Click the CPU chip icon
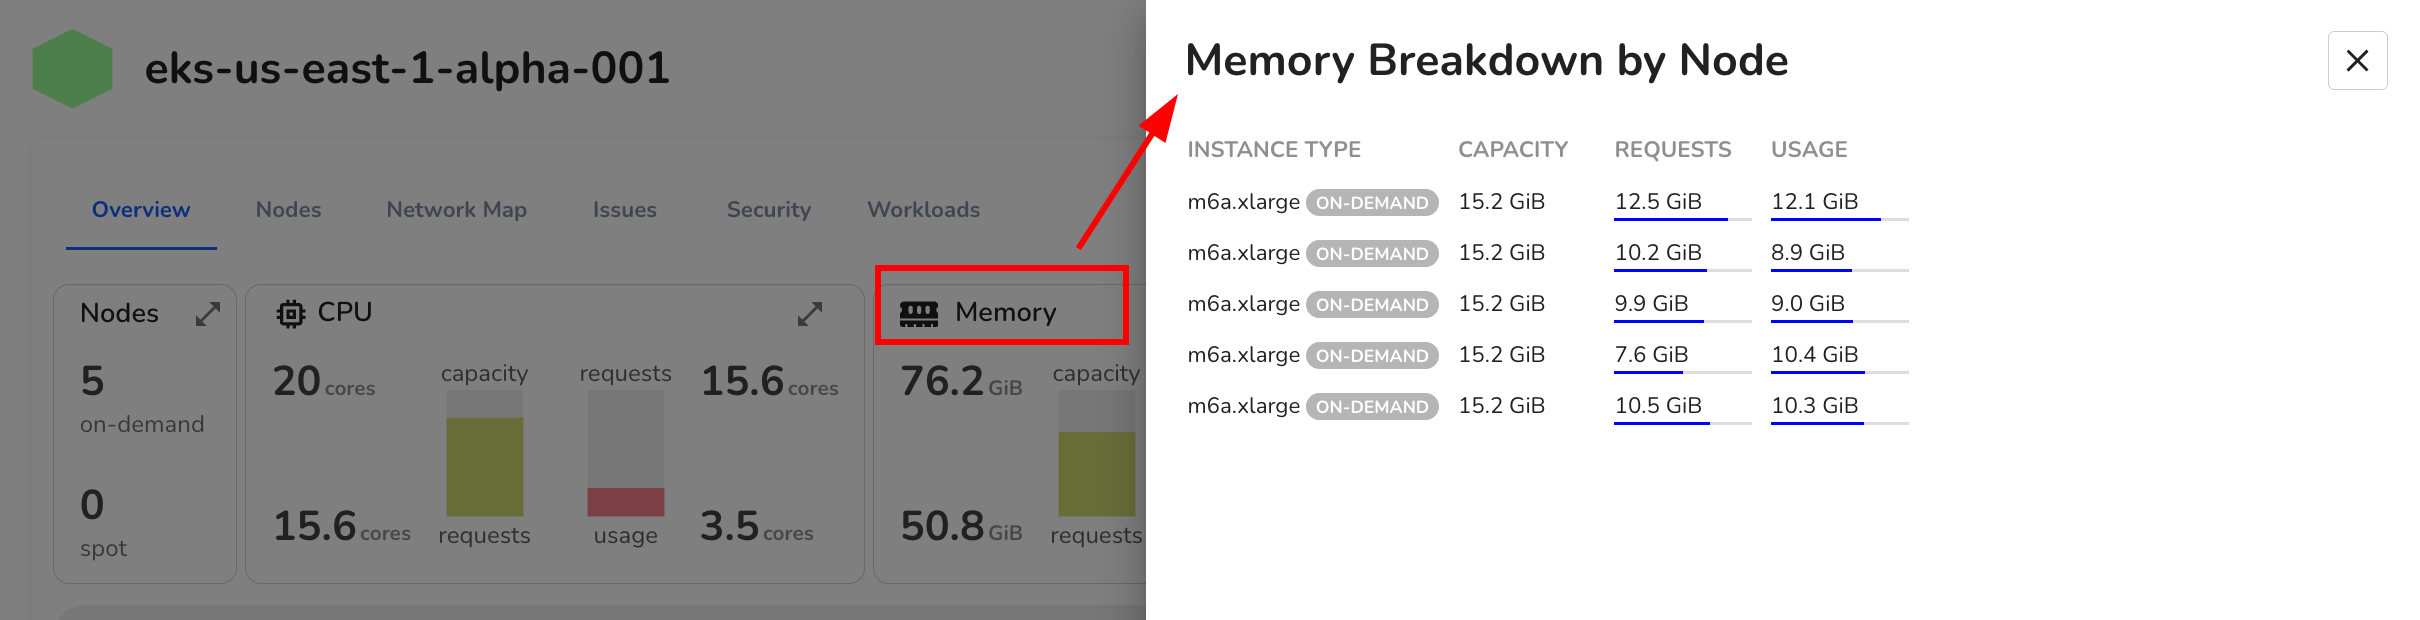Screen dimensions: 2420x620 (x=291, y=314)
